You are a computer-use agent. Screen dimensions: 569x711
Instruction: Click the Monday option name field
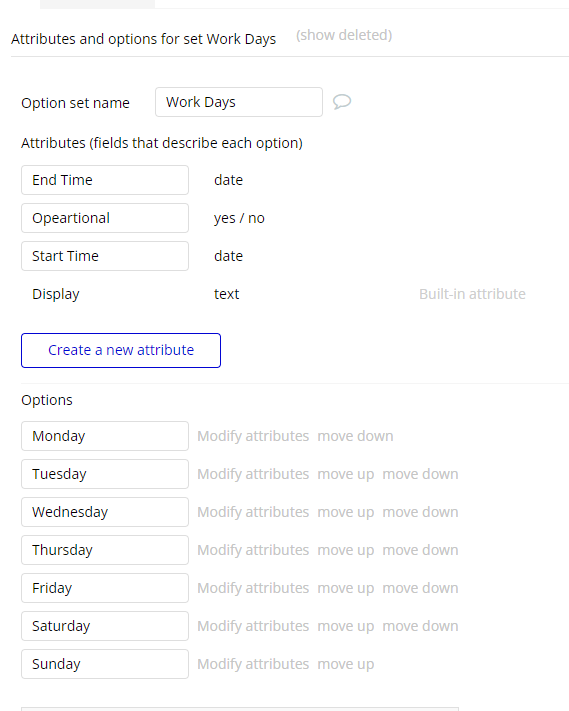105,436
